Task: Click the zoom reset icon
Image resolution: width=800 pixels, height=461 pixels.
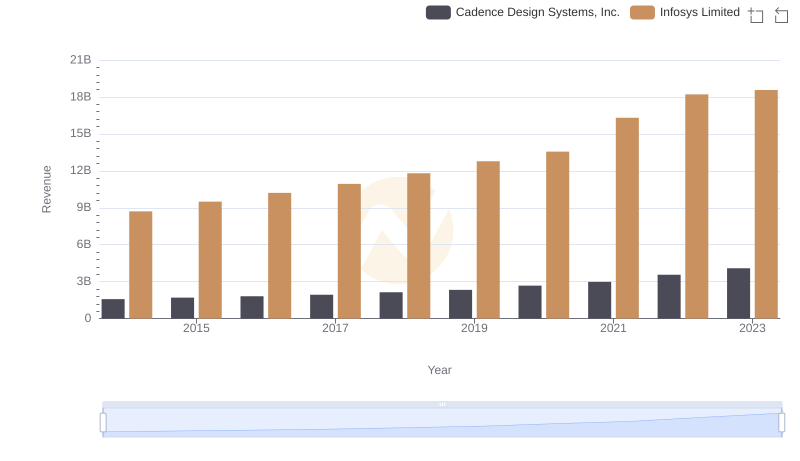Action: (781, 15)
